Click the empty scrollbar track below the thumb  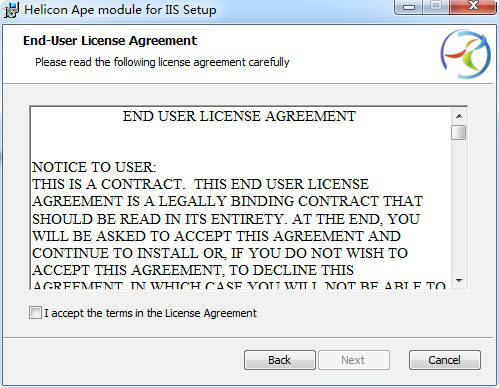coord(459,207)
